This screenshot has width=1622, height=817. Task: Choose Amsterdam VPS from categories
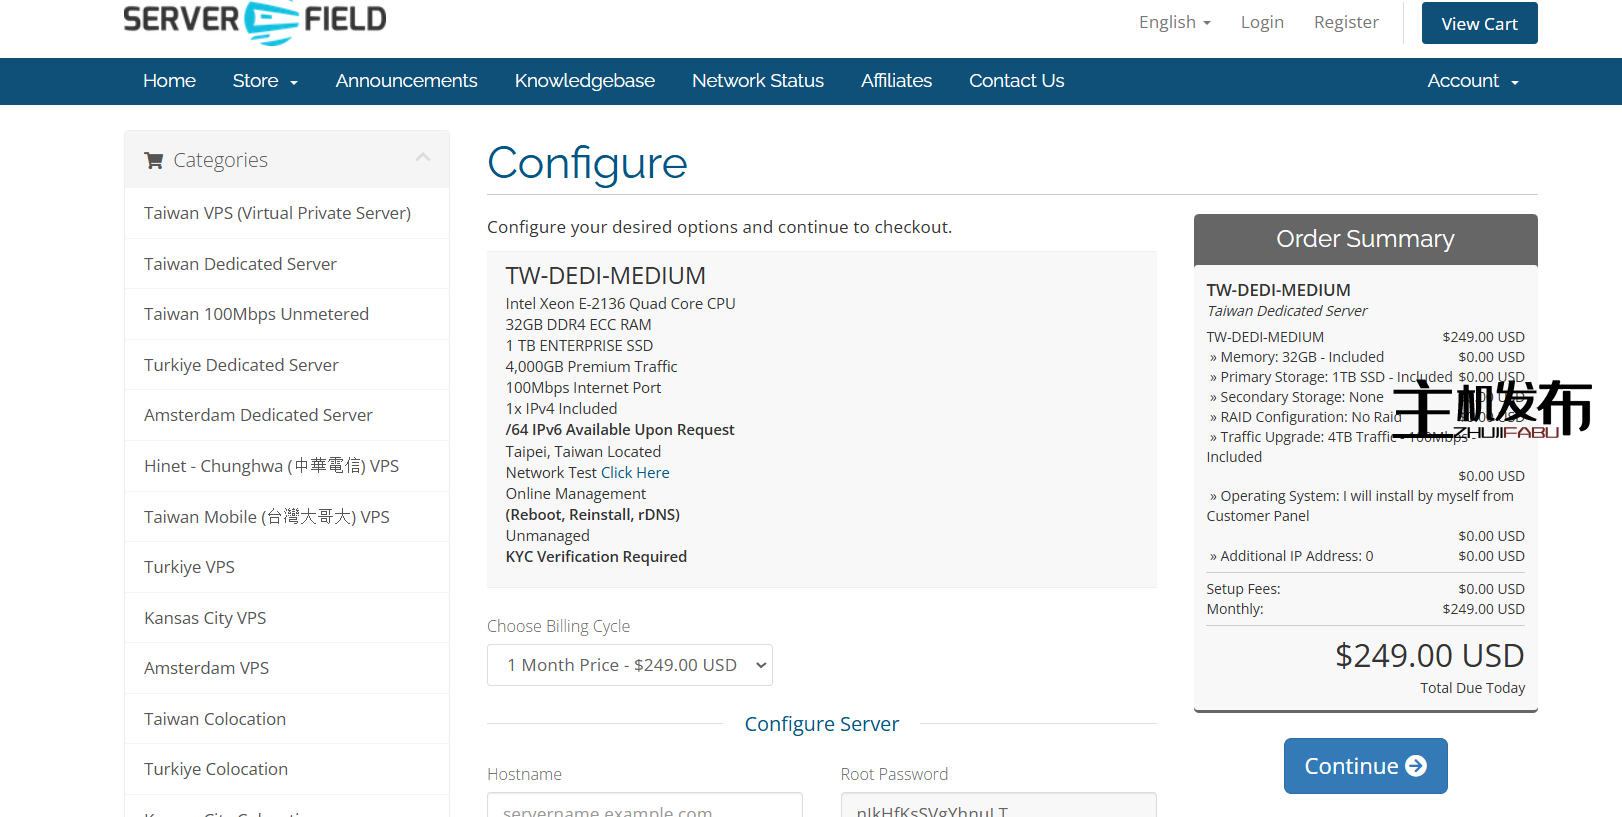[x=206, y=668]
